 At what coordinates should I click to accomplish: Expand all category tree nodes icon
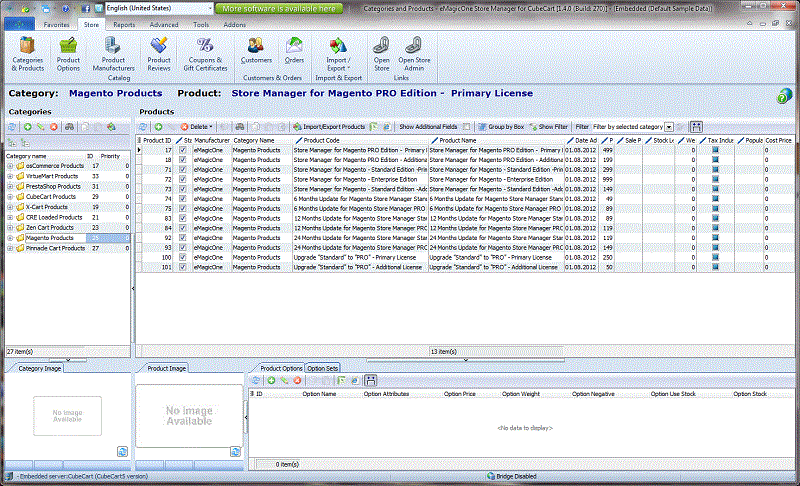pos(12,143)
